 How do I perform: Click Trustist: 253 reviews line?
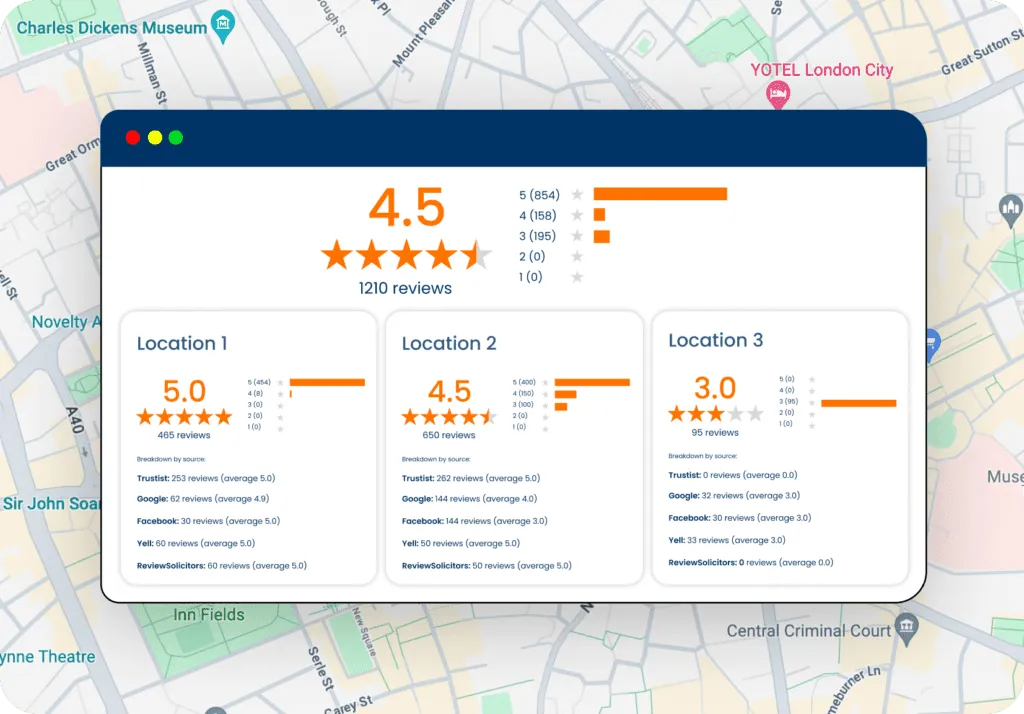(x=206, y=478)
